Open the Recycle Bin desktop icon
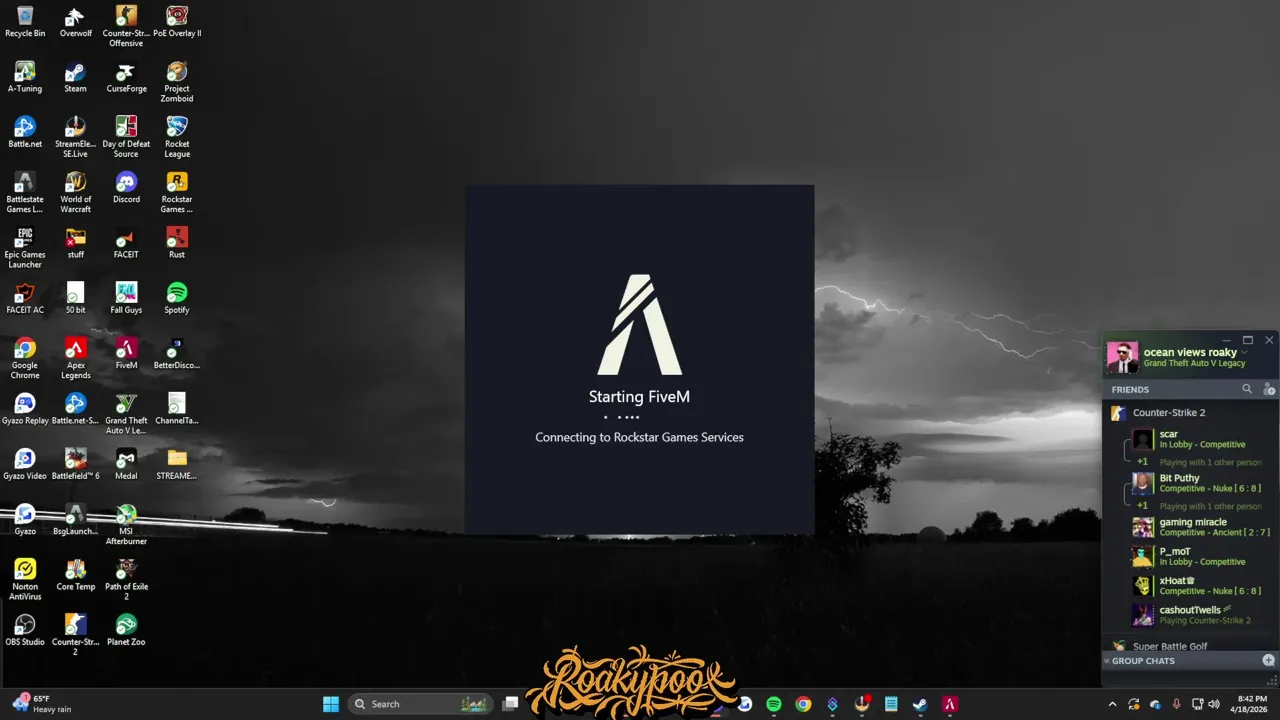Viewport: 1280px width, 720px height. point(25,21)
